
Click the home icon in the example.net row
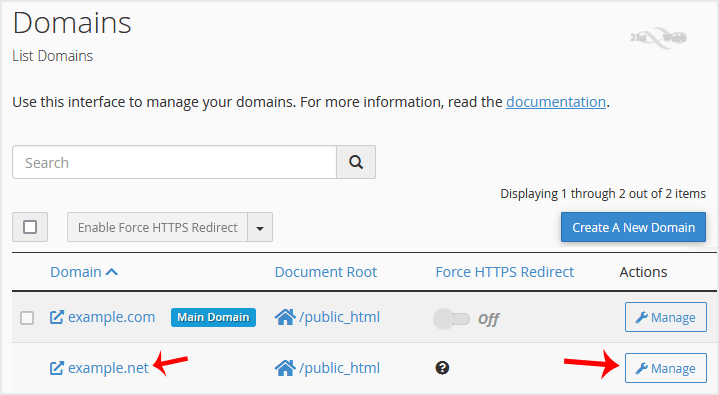(x=285, y=368)
